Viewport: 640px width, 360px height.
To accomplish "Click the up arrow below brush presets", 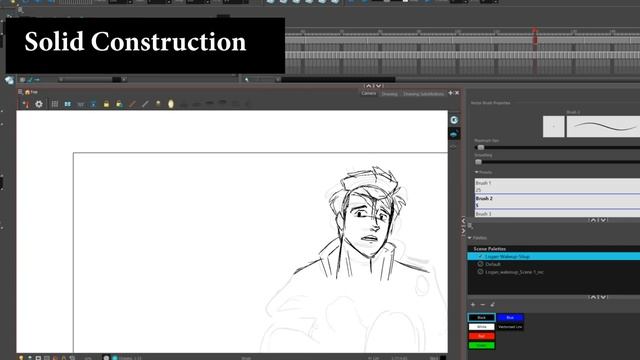I will tap(593, 220).
